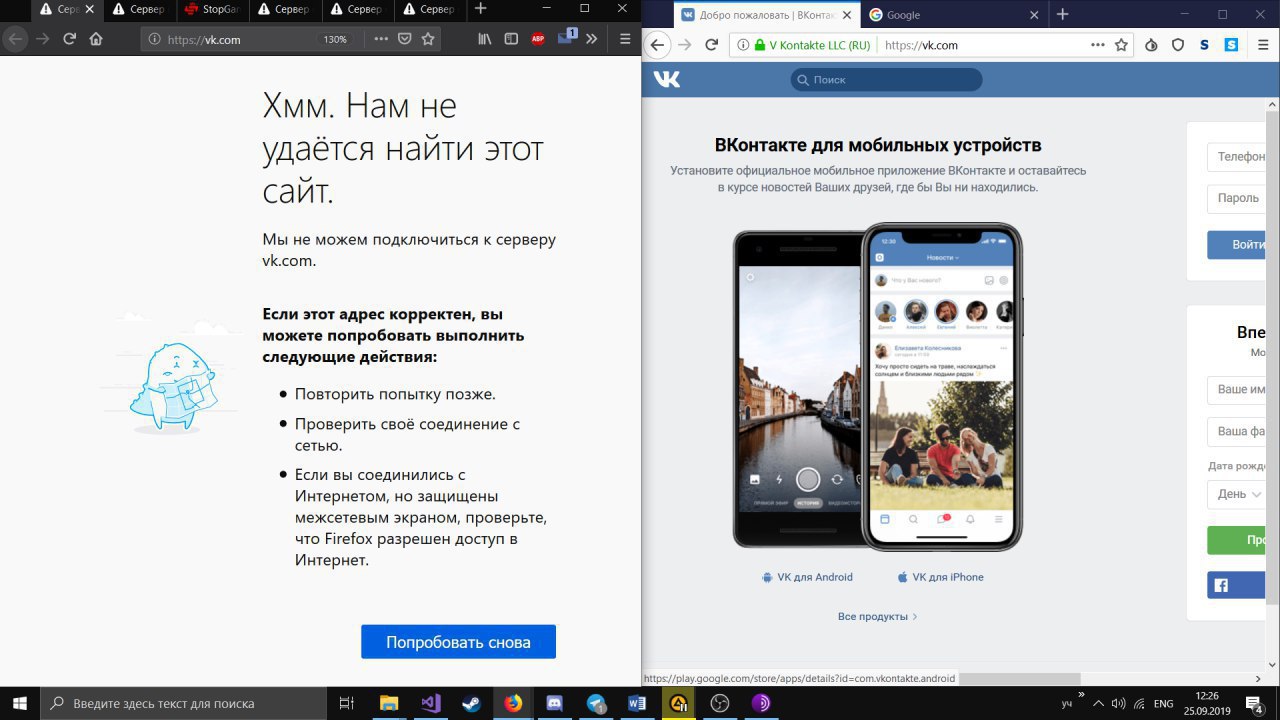Open mail notifier extension with badge 1
The image size is (1280, 720).
click(x=566, y=38)
